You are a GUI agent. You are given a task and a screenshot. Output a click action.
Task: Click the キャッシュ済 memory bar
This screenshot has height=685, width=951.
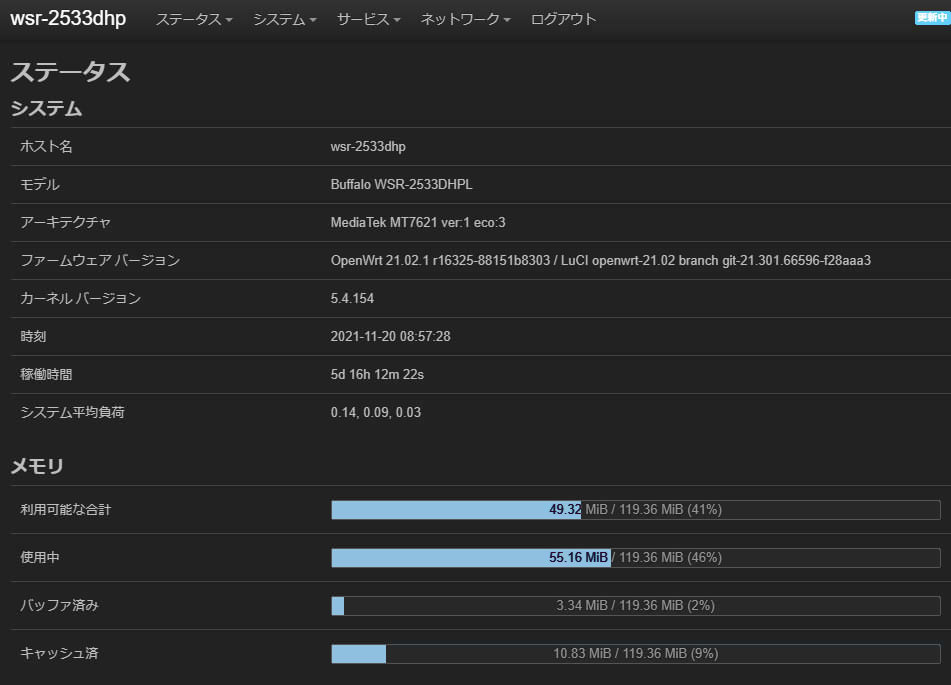[x=635, y=654]
